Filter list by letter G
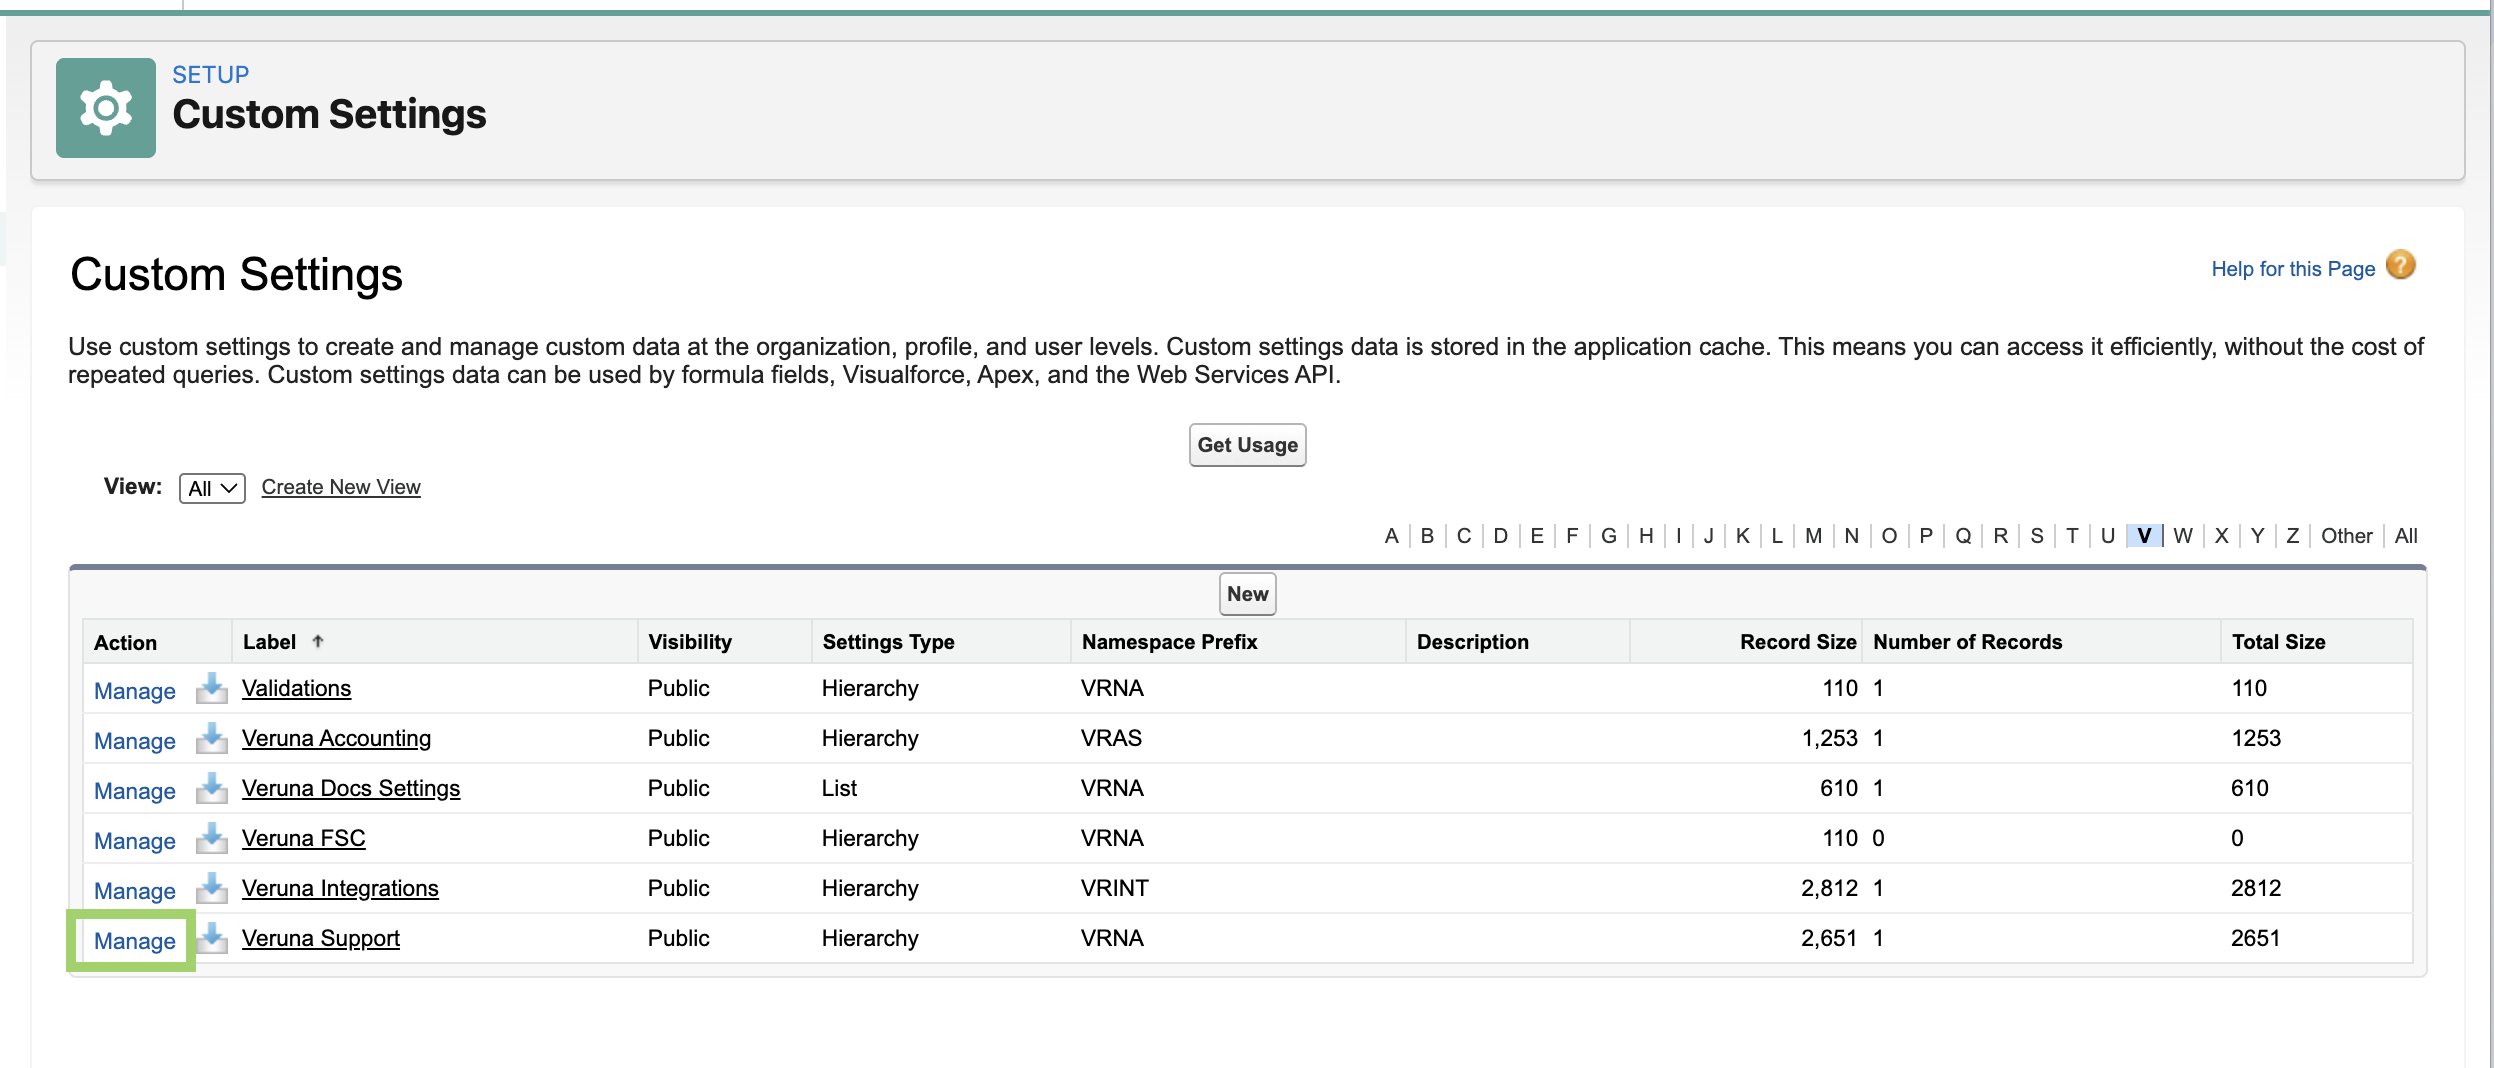2494x1068 pixels. [1609, 536]
